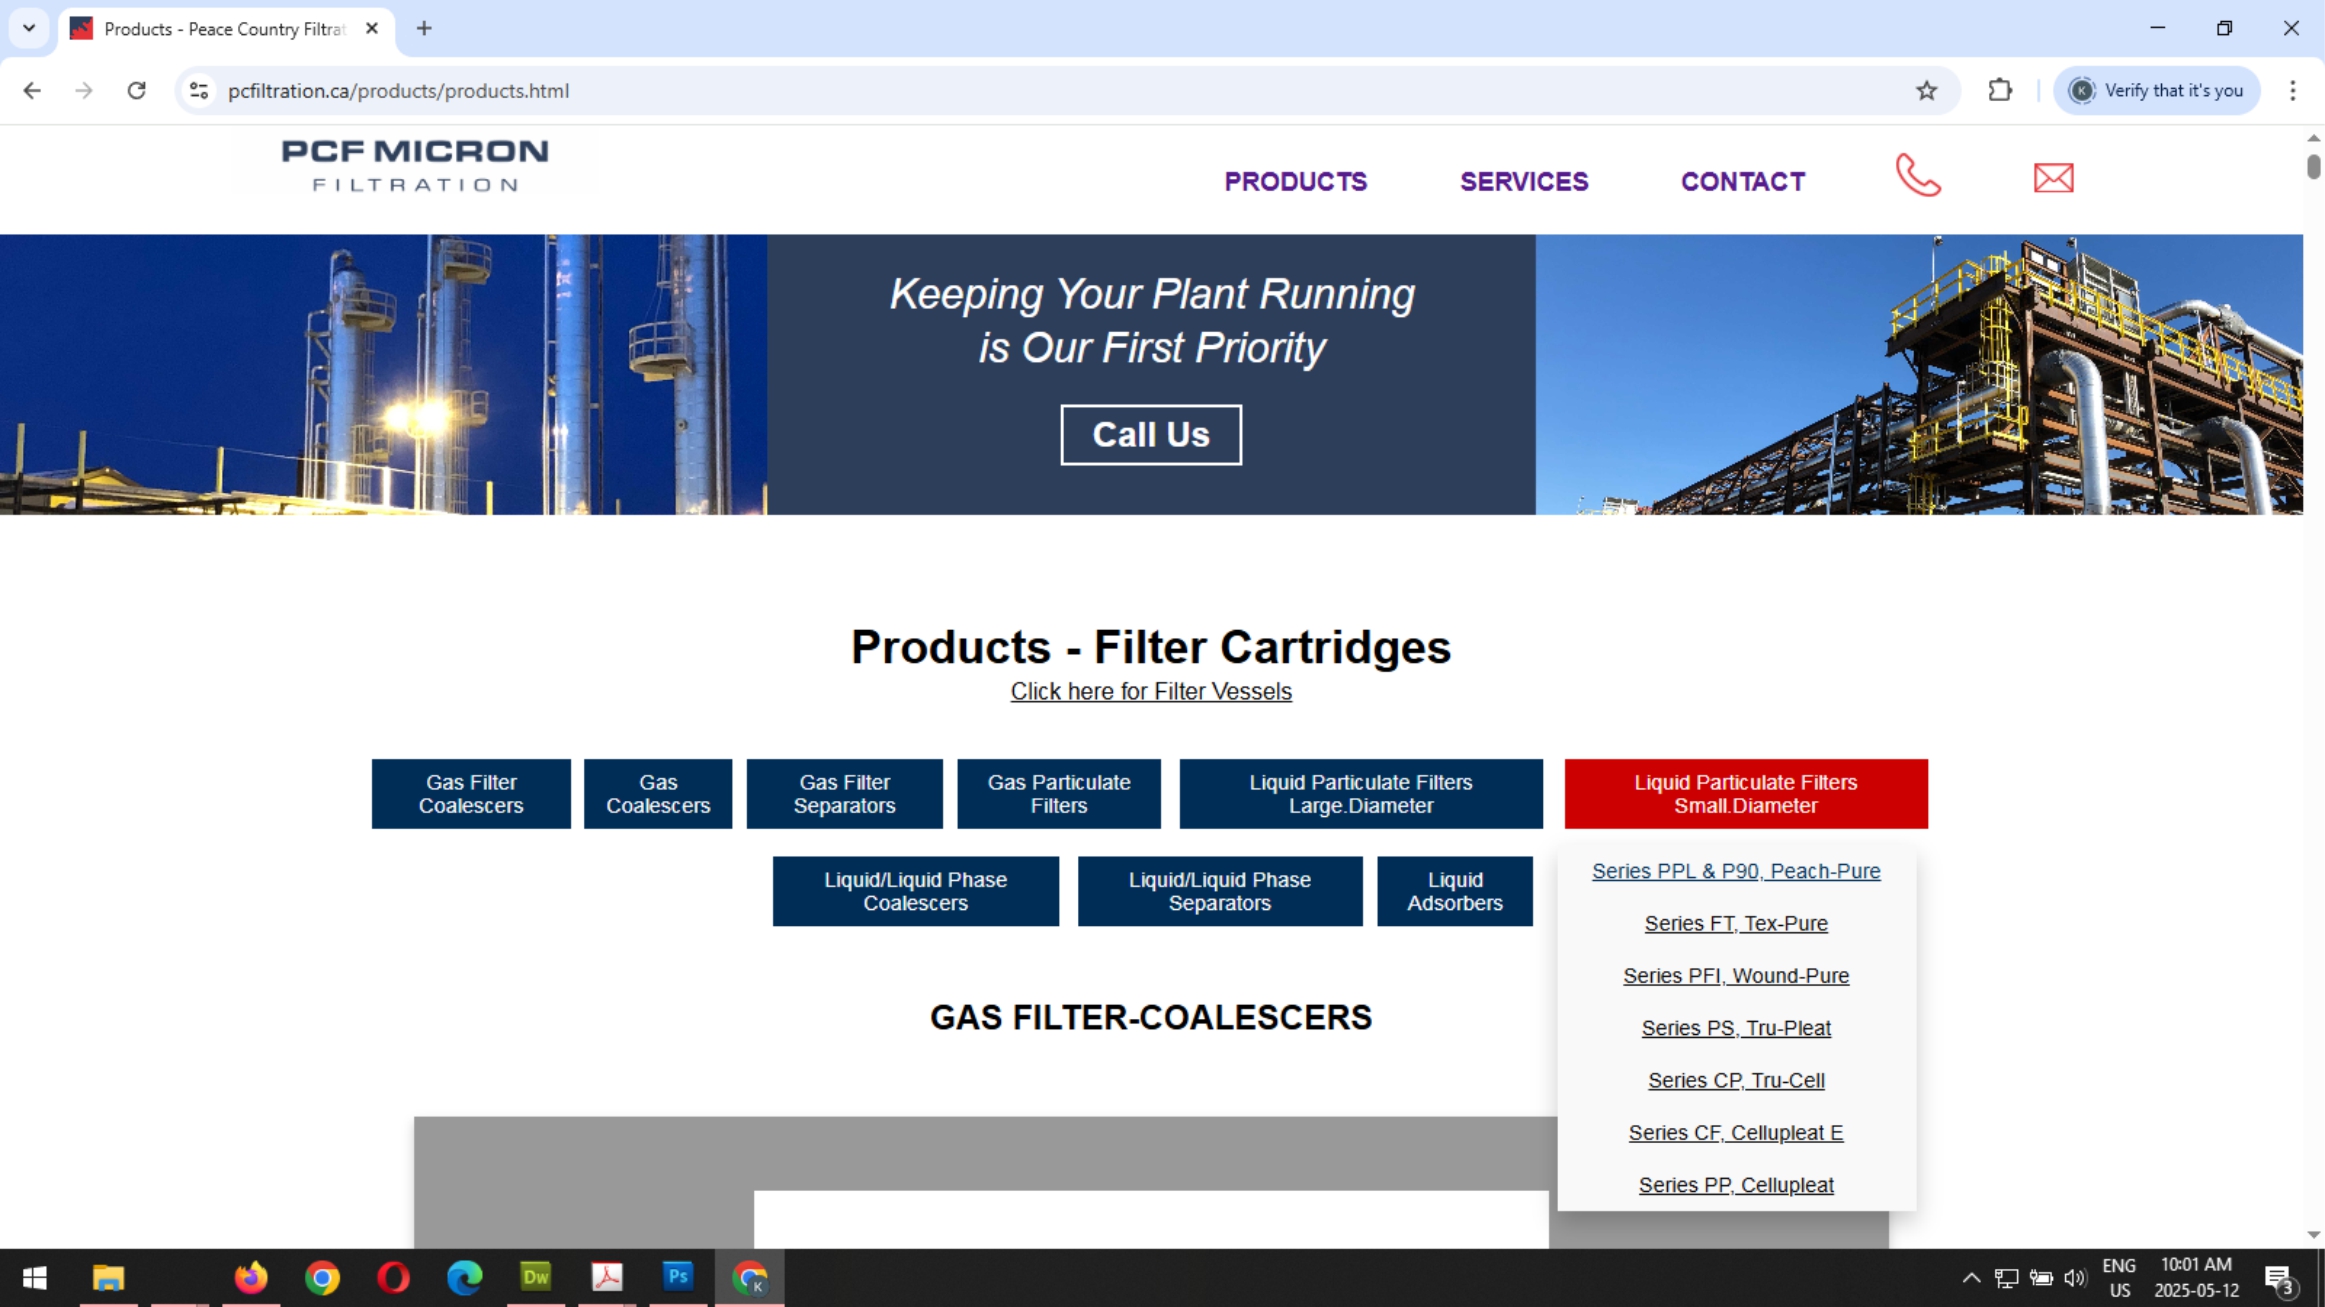The image size is (2325, 1307).
Task: Open the Series FT, Tex-Pure link
Action: (1736, 923)
